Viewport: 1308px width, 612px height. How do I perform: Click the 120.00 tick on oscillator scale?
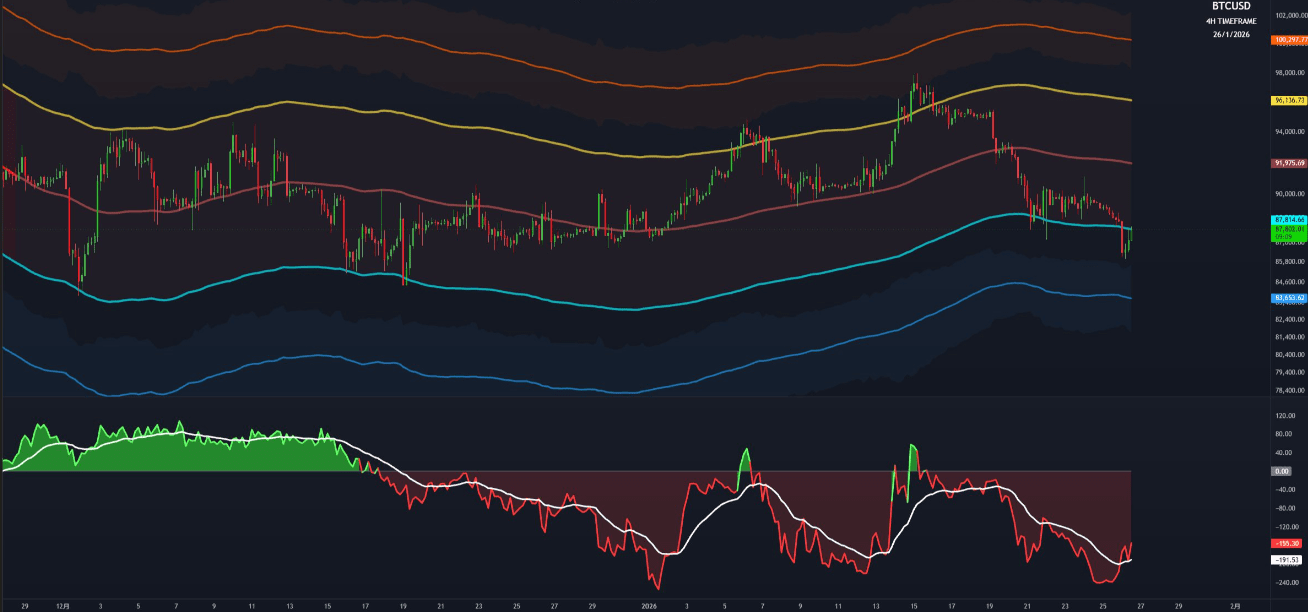1284,415
